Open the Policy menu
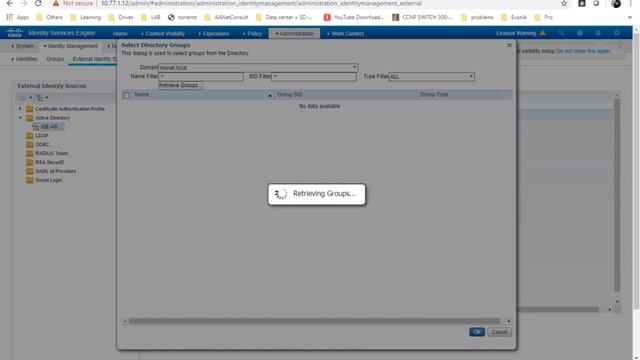The image size is (640, 360). click(252, 33)
